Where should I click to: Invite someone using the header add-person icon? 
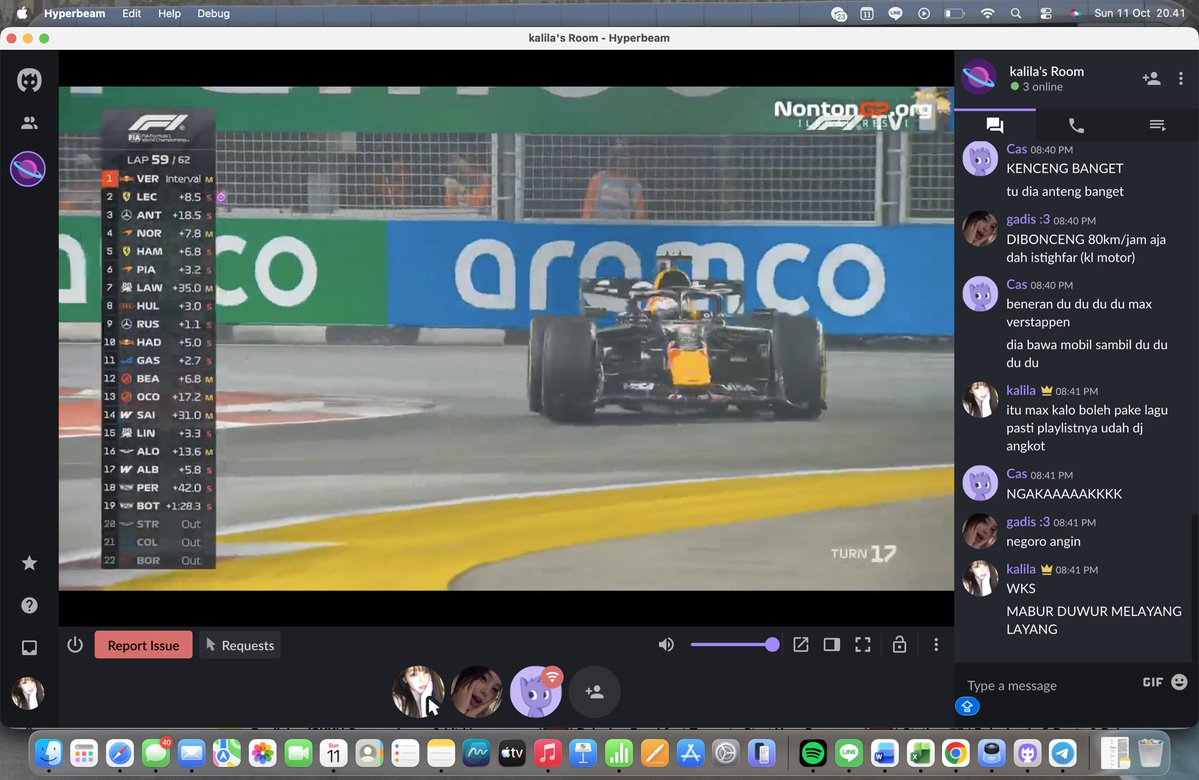1151,78
